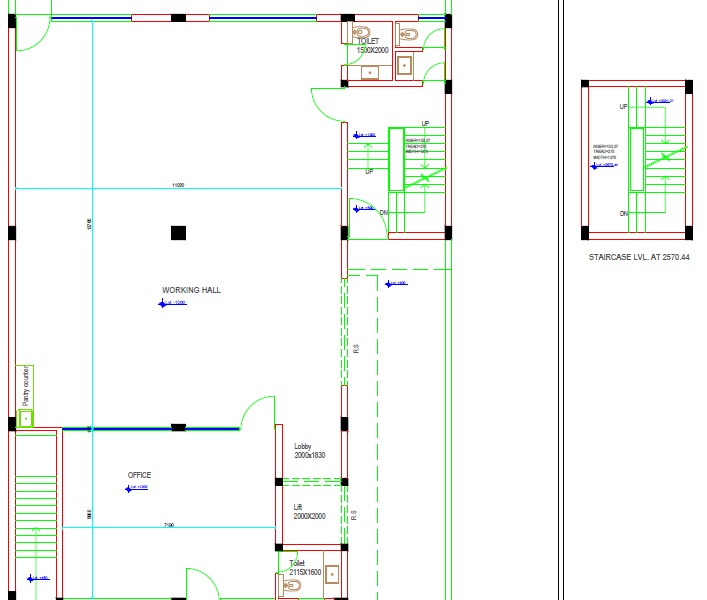Select the TOILET 1500X2000 label

(x=372, y=46)
